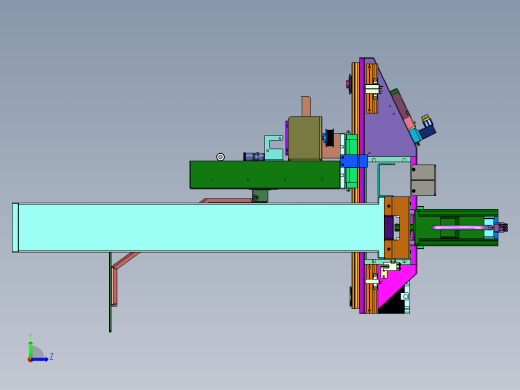520x390 pixels.
Task: Pick the gray double block on right
Action: (423, 180)
